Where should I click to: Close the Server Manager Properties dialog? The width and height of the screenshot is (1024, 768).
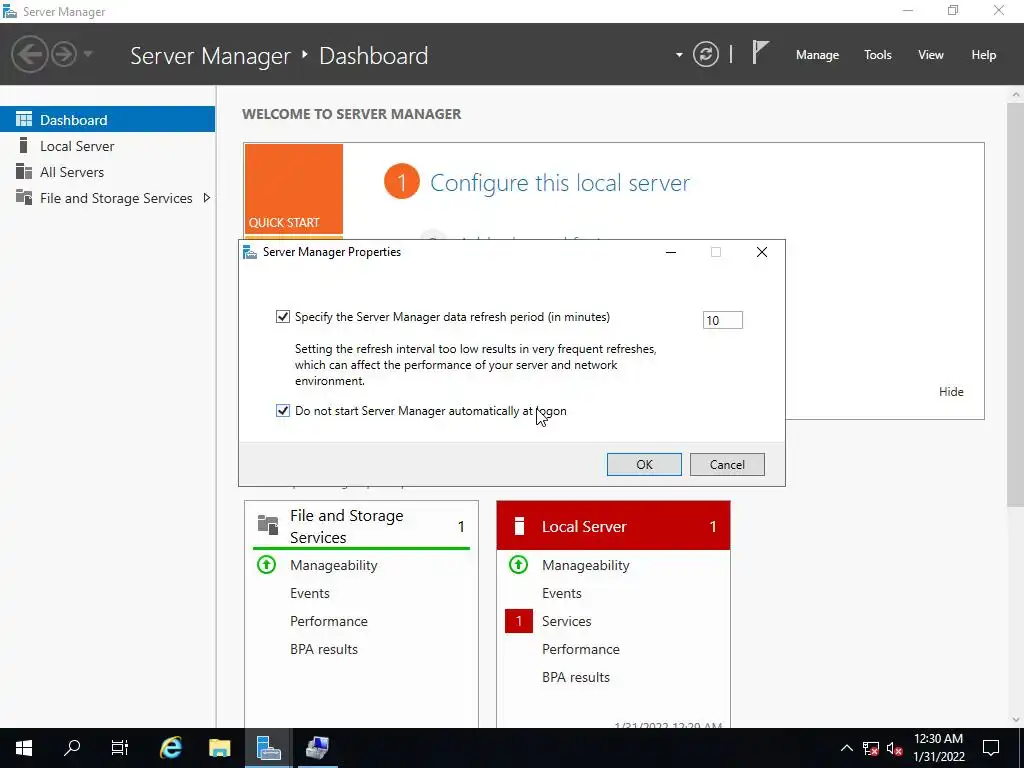click(x=761, y=252)
